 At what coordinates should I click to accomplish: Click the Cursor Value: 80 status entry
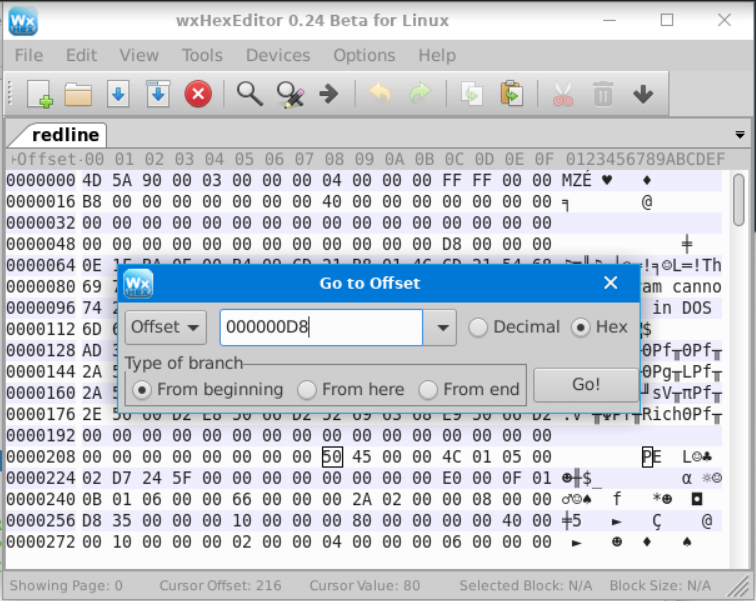click(x=364, y=586)
